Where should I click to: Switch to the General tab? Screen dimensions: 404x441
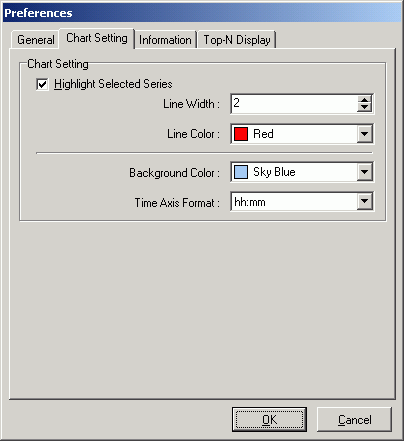(x=35, y=40)
